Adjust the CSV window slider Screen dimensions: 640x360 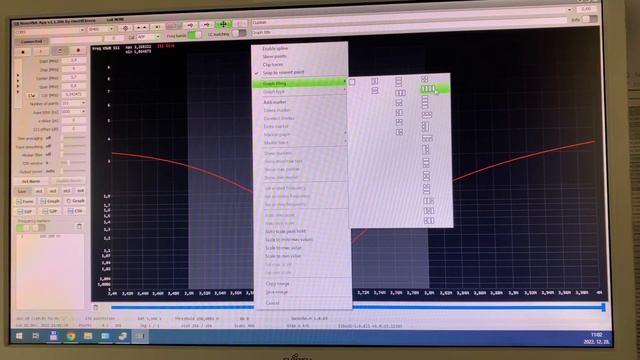(74, 162)
